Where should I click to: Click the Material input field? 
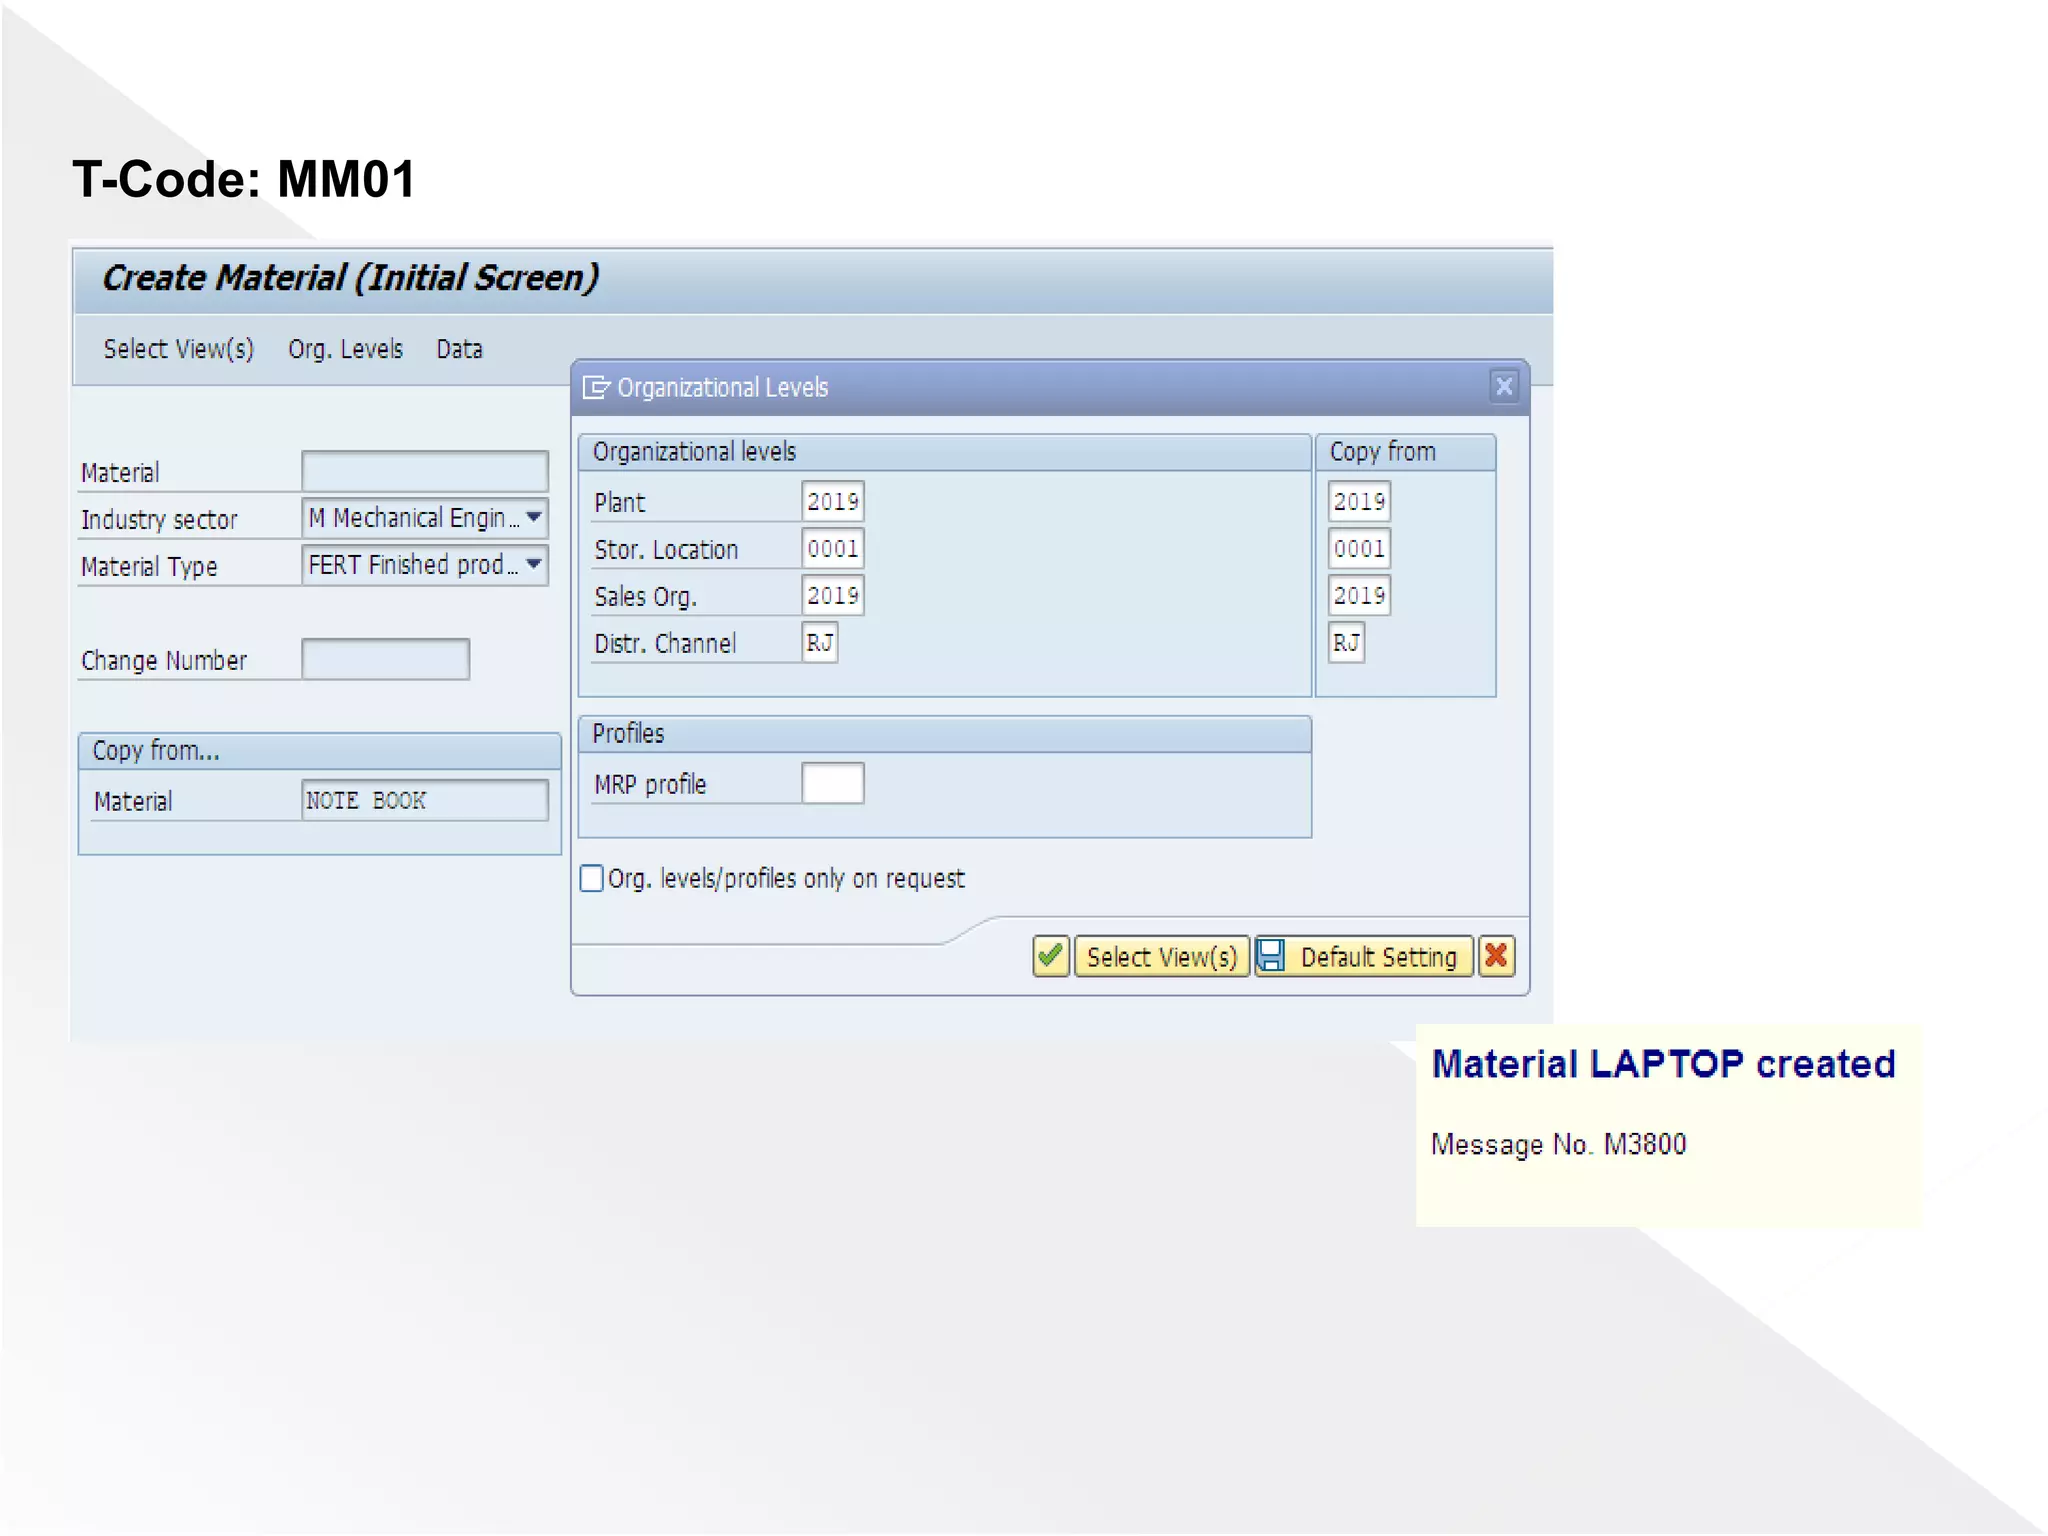click(424, 470)
